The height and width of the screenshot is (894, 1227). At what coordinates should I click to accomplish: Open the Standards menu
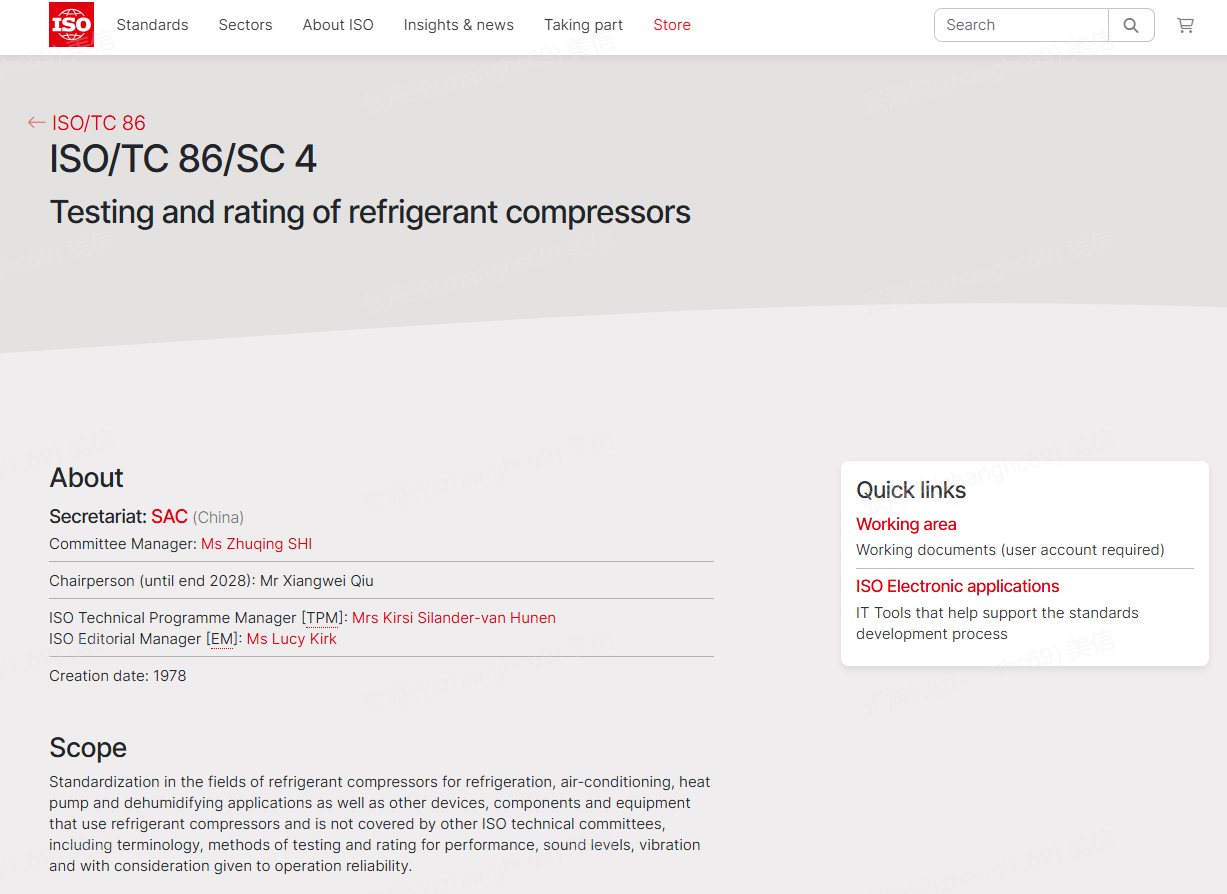point(152,25)
